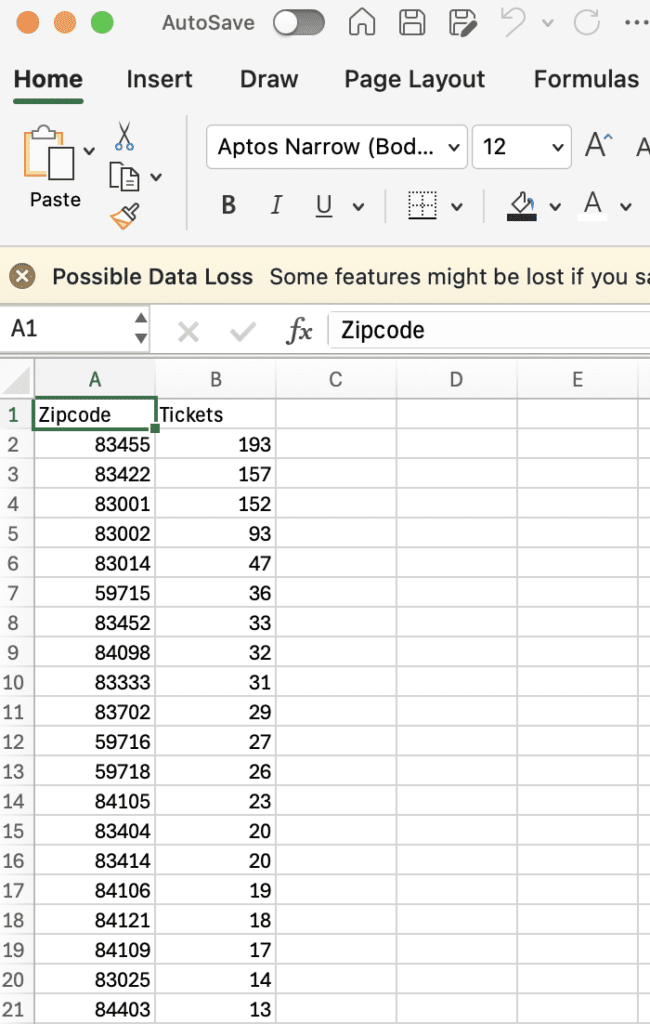The height and width of the screenshot is (1024, 650).
Task: Click the Increase Font Size icon
Action: (x=598, y=146)
